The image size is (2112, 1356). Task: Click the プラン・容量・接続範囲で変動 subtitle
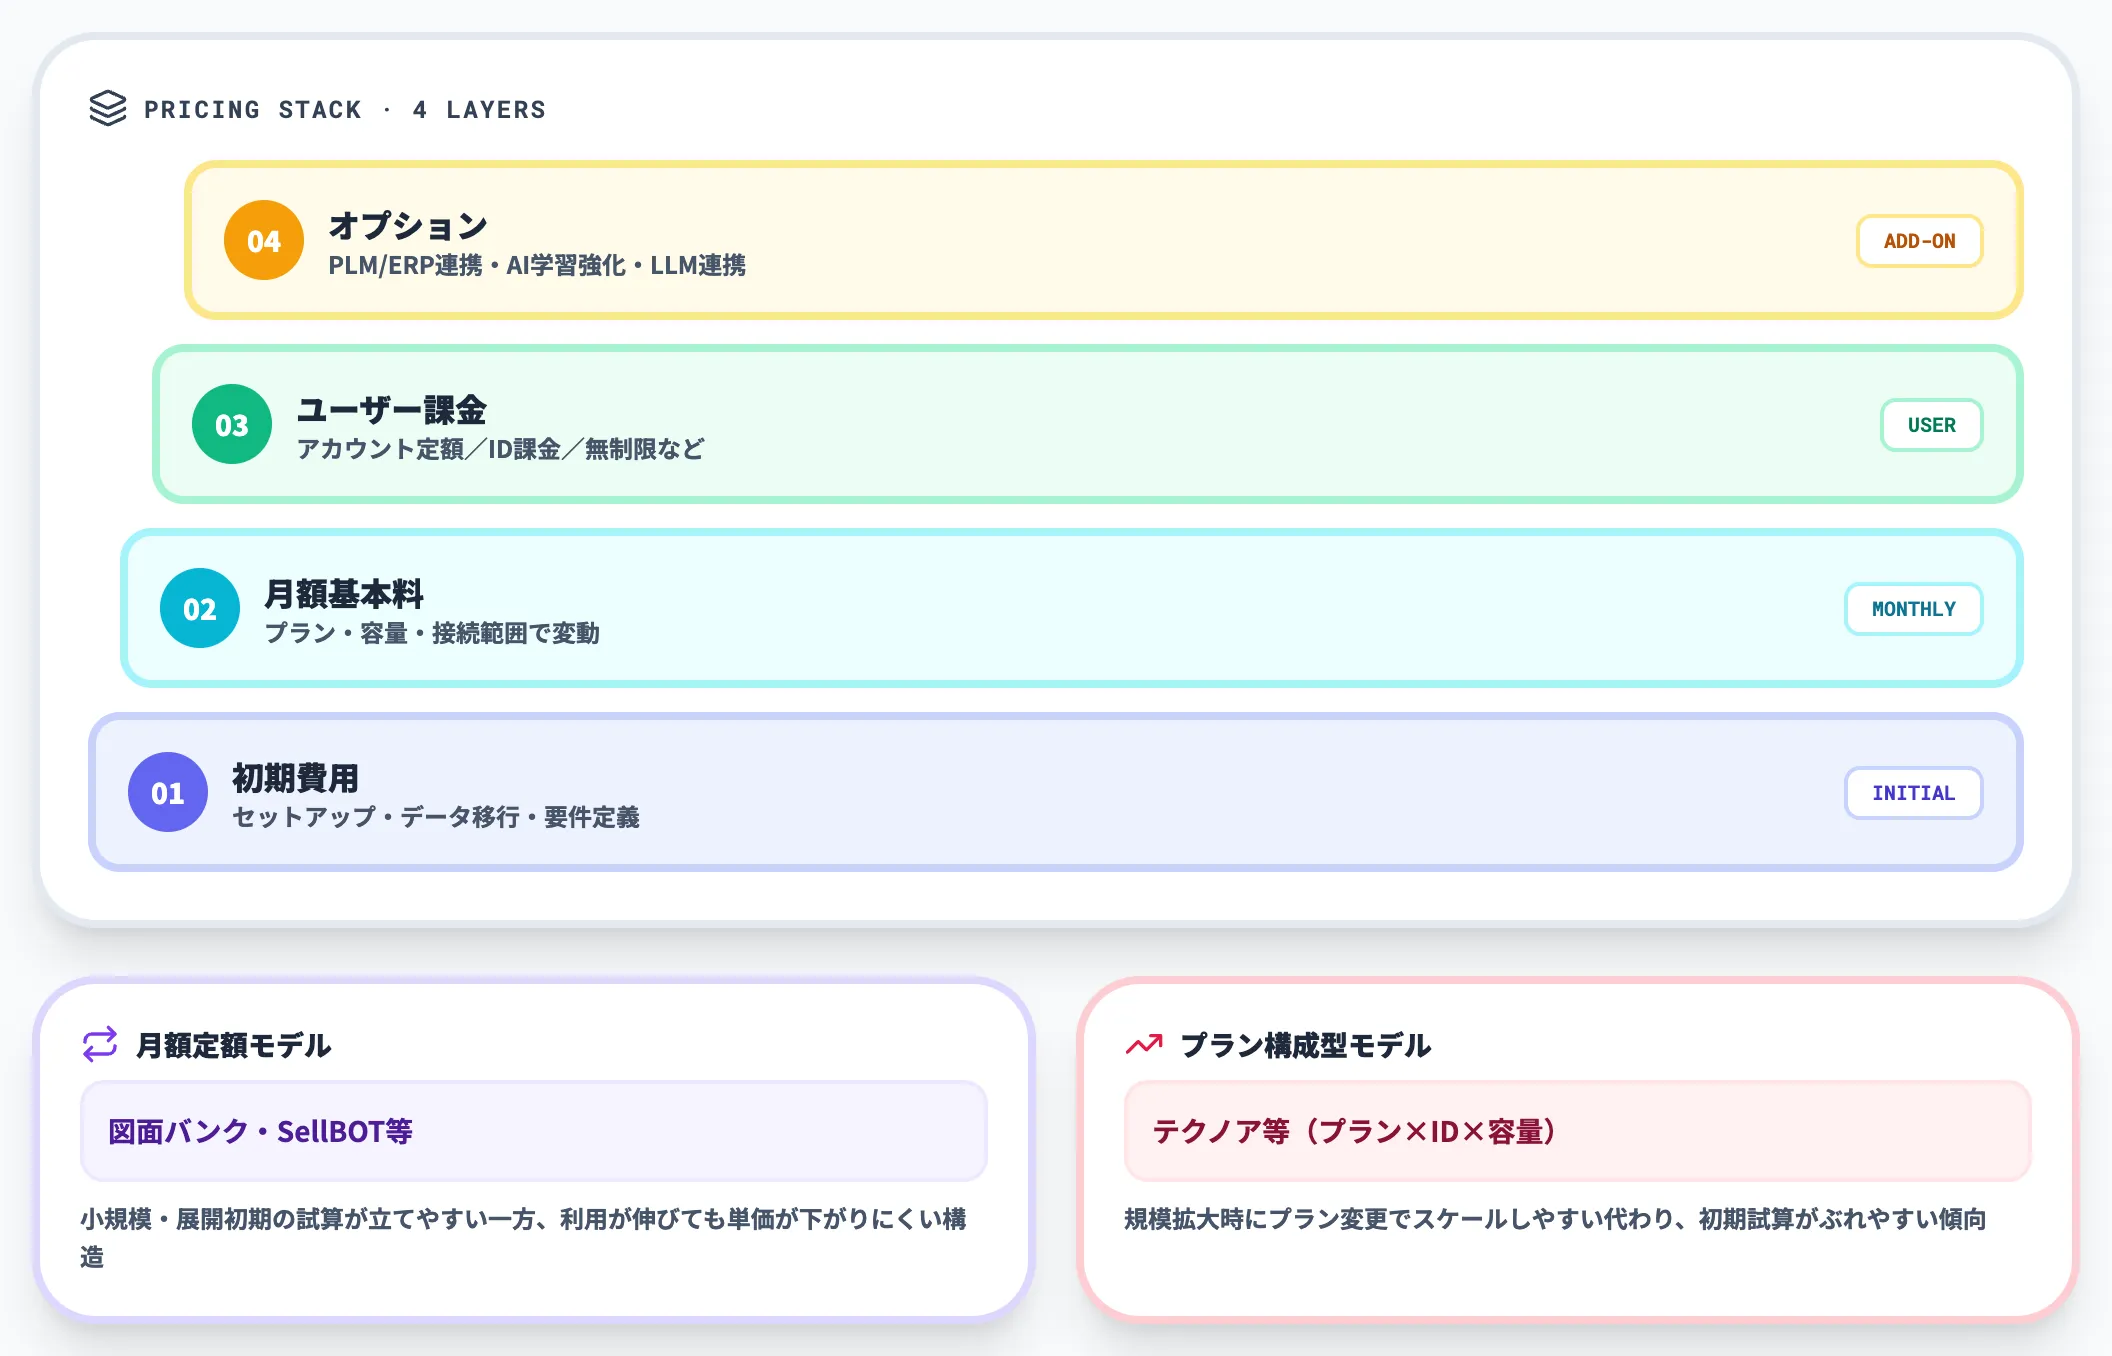[432, 633]
